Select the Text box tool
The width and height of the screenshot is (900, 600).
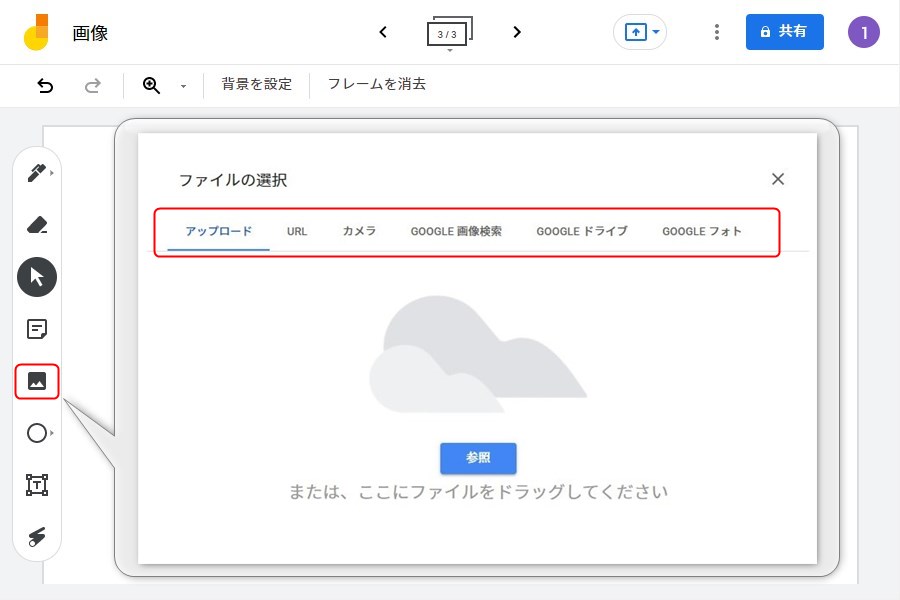37,485
